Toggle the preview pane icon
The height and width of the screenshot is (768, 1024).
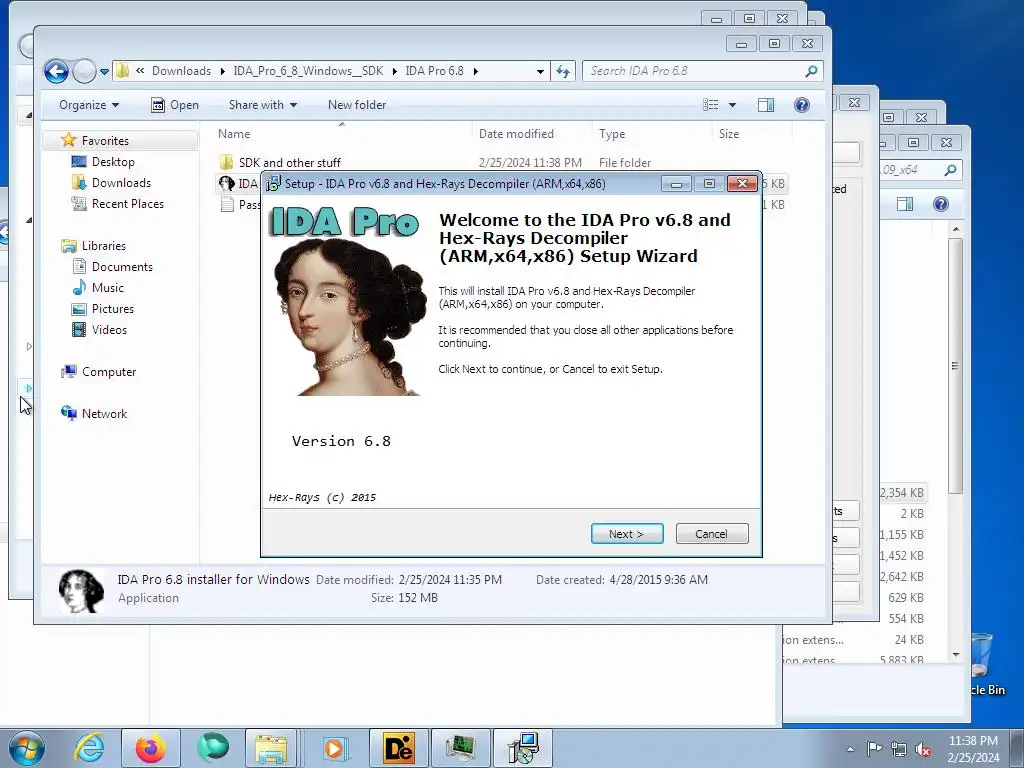(766, 104)
